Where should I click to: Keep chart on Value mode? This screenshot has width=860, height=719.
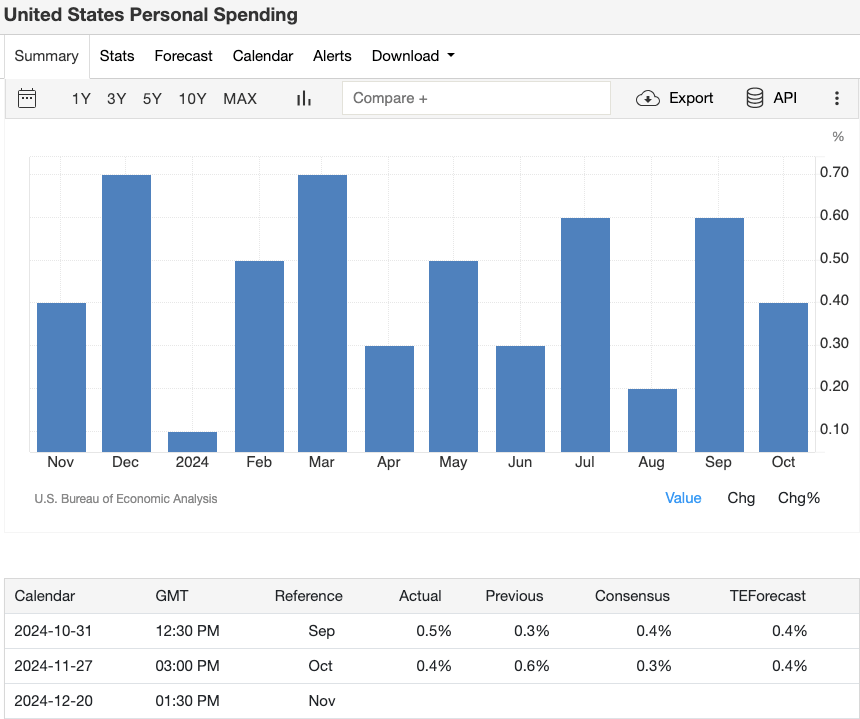click(x=683, y=498)
